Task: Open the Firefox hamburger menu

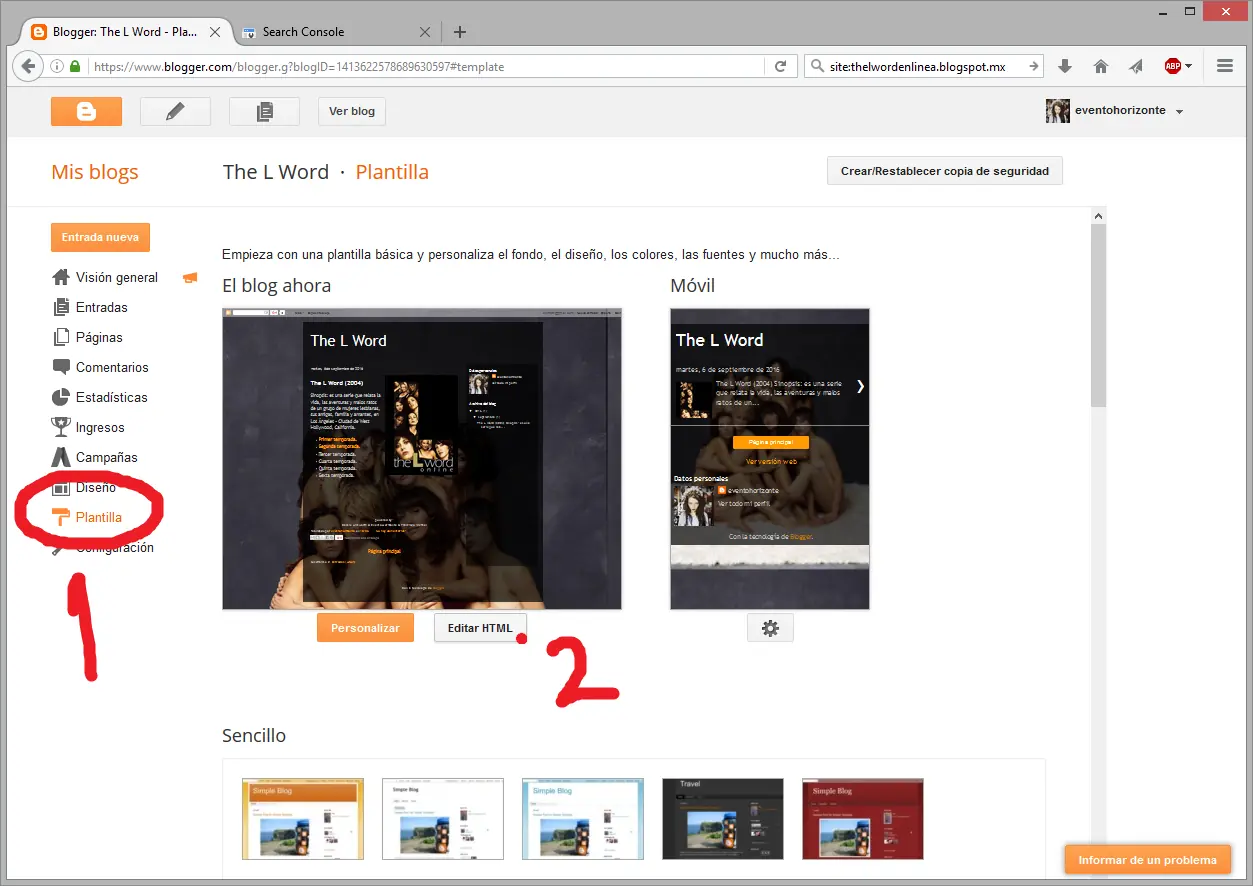Action: pyautogui.click(x=1225, y=66)
